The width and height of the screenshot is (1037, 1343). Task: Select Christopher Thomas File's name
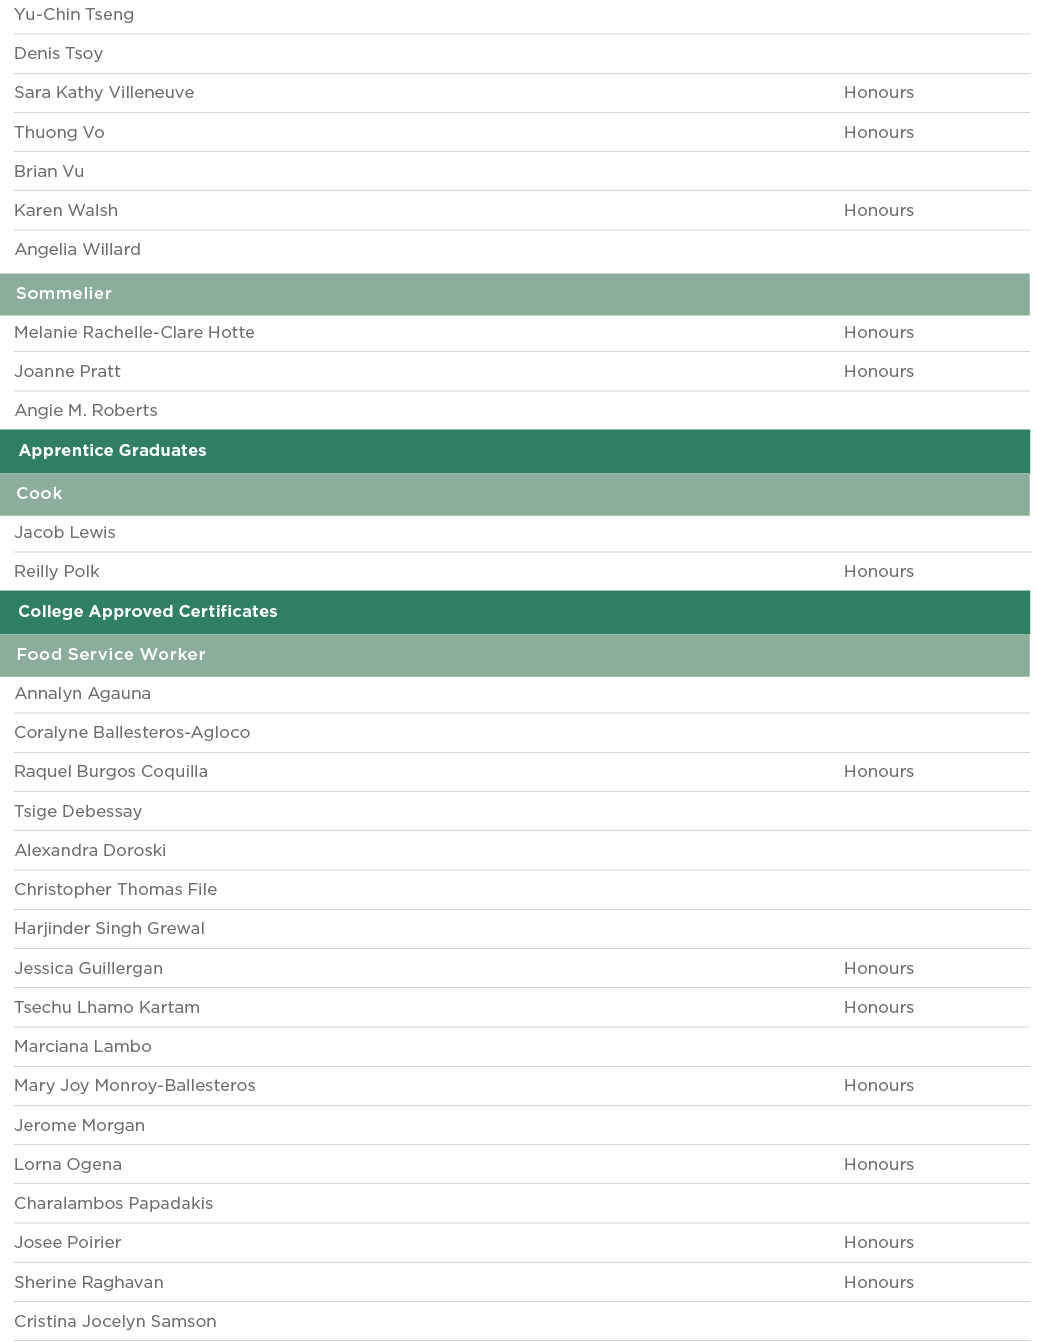pos(115,890)
